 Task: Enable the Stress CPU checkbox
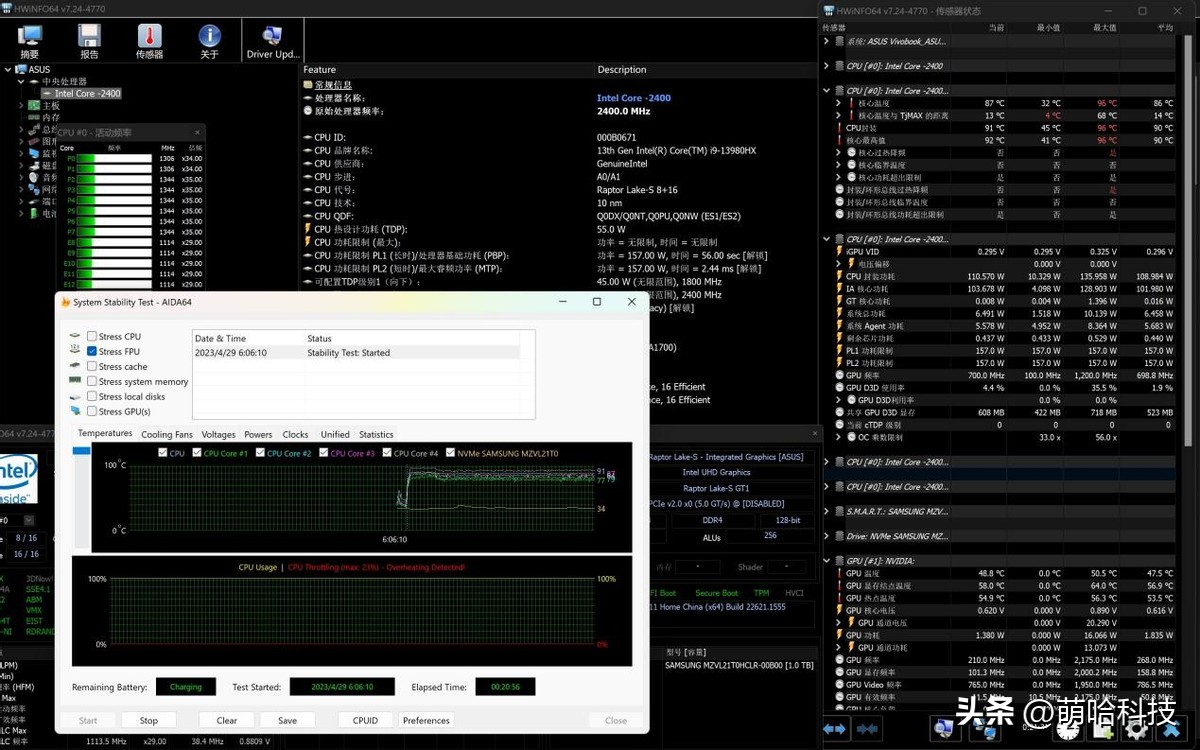point(92,337)
